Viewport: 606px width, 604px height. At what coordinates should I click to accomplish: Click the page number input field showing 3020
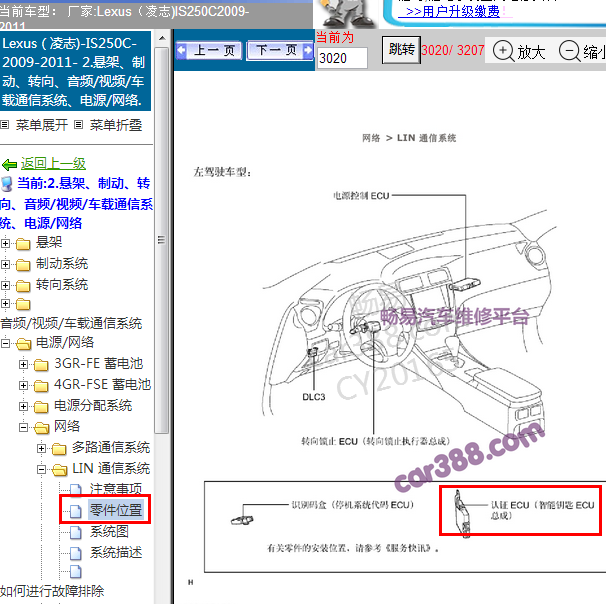point(342,58)
